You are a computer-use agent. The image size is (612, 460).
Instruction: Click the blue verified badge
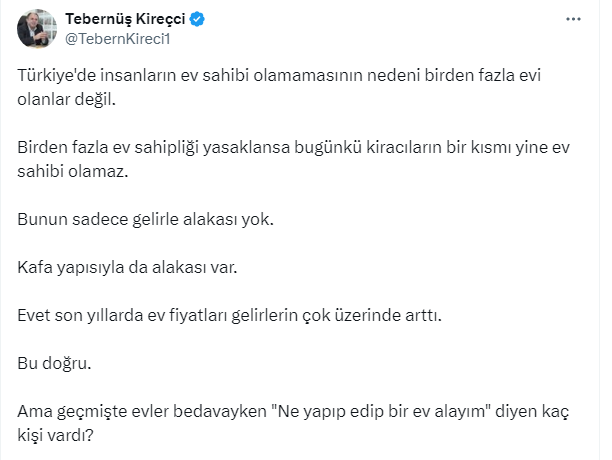199,20
